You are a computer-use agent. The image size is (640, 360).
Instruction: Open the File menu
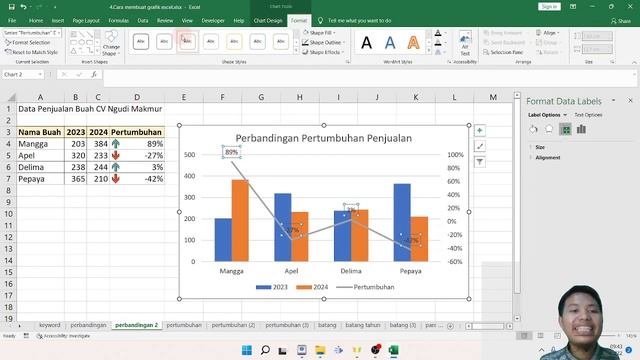click(x=12, y=20)
